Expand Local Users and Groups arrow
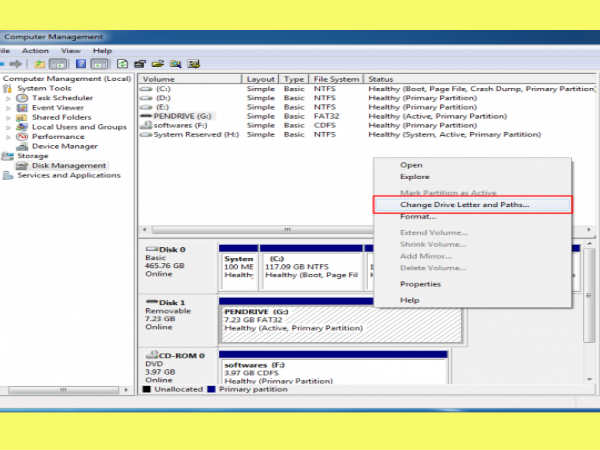 (8, 127)
